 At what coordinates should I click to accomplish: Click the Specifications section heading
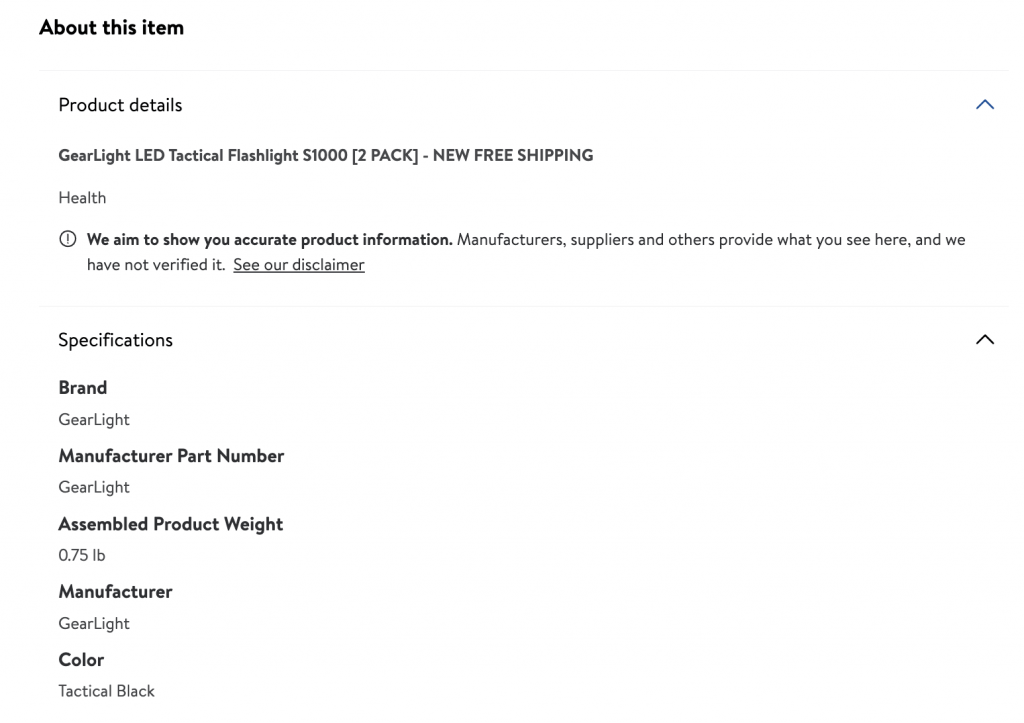(115, 340)
